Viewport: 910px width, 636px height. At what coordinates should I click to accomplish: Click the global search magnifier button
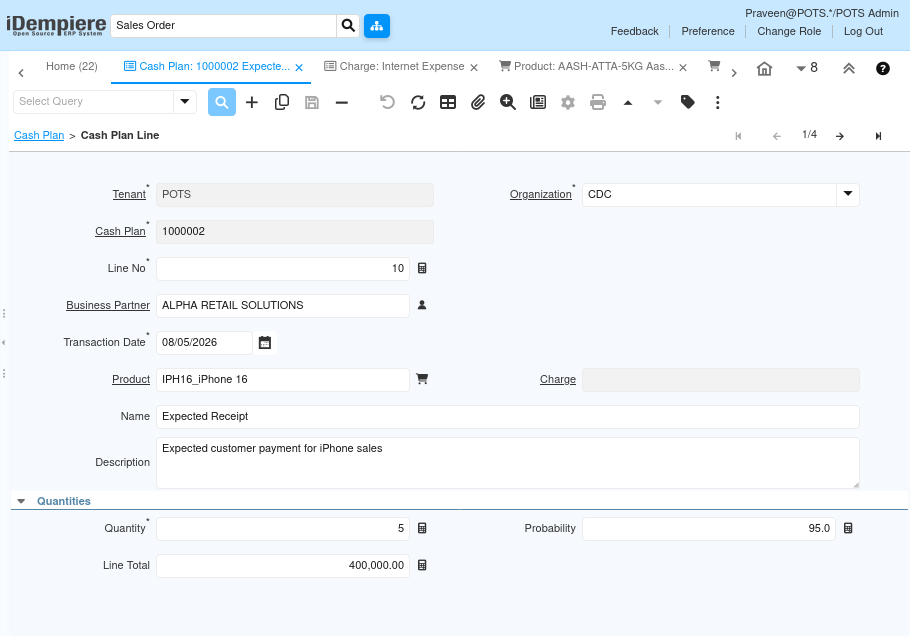point(348,26)
